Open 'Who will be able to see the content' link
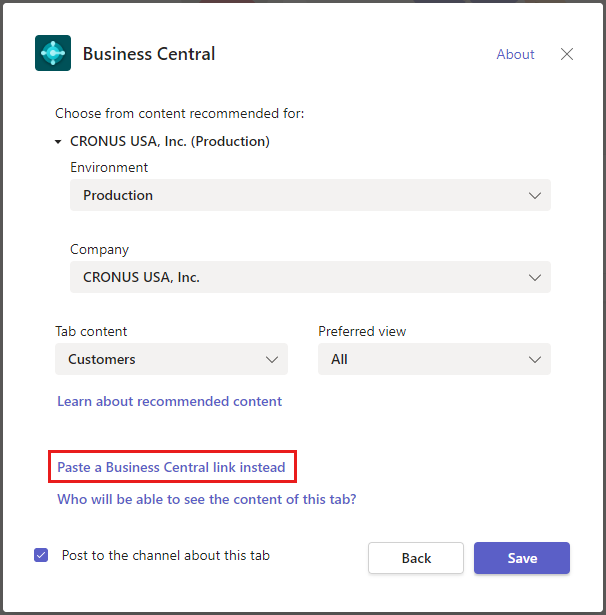 pos(206,499)
